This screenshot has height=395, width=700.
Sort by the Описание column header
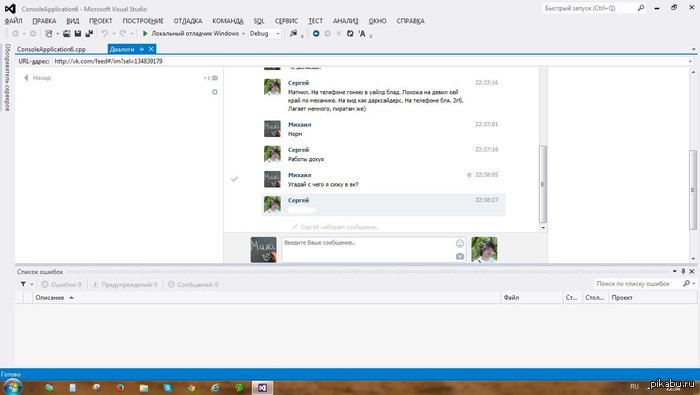click(x=267, y=298)
